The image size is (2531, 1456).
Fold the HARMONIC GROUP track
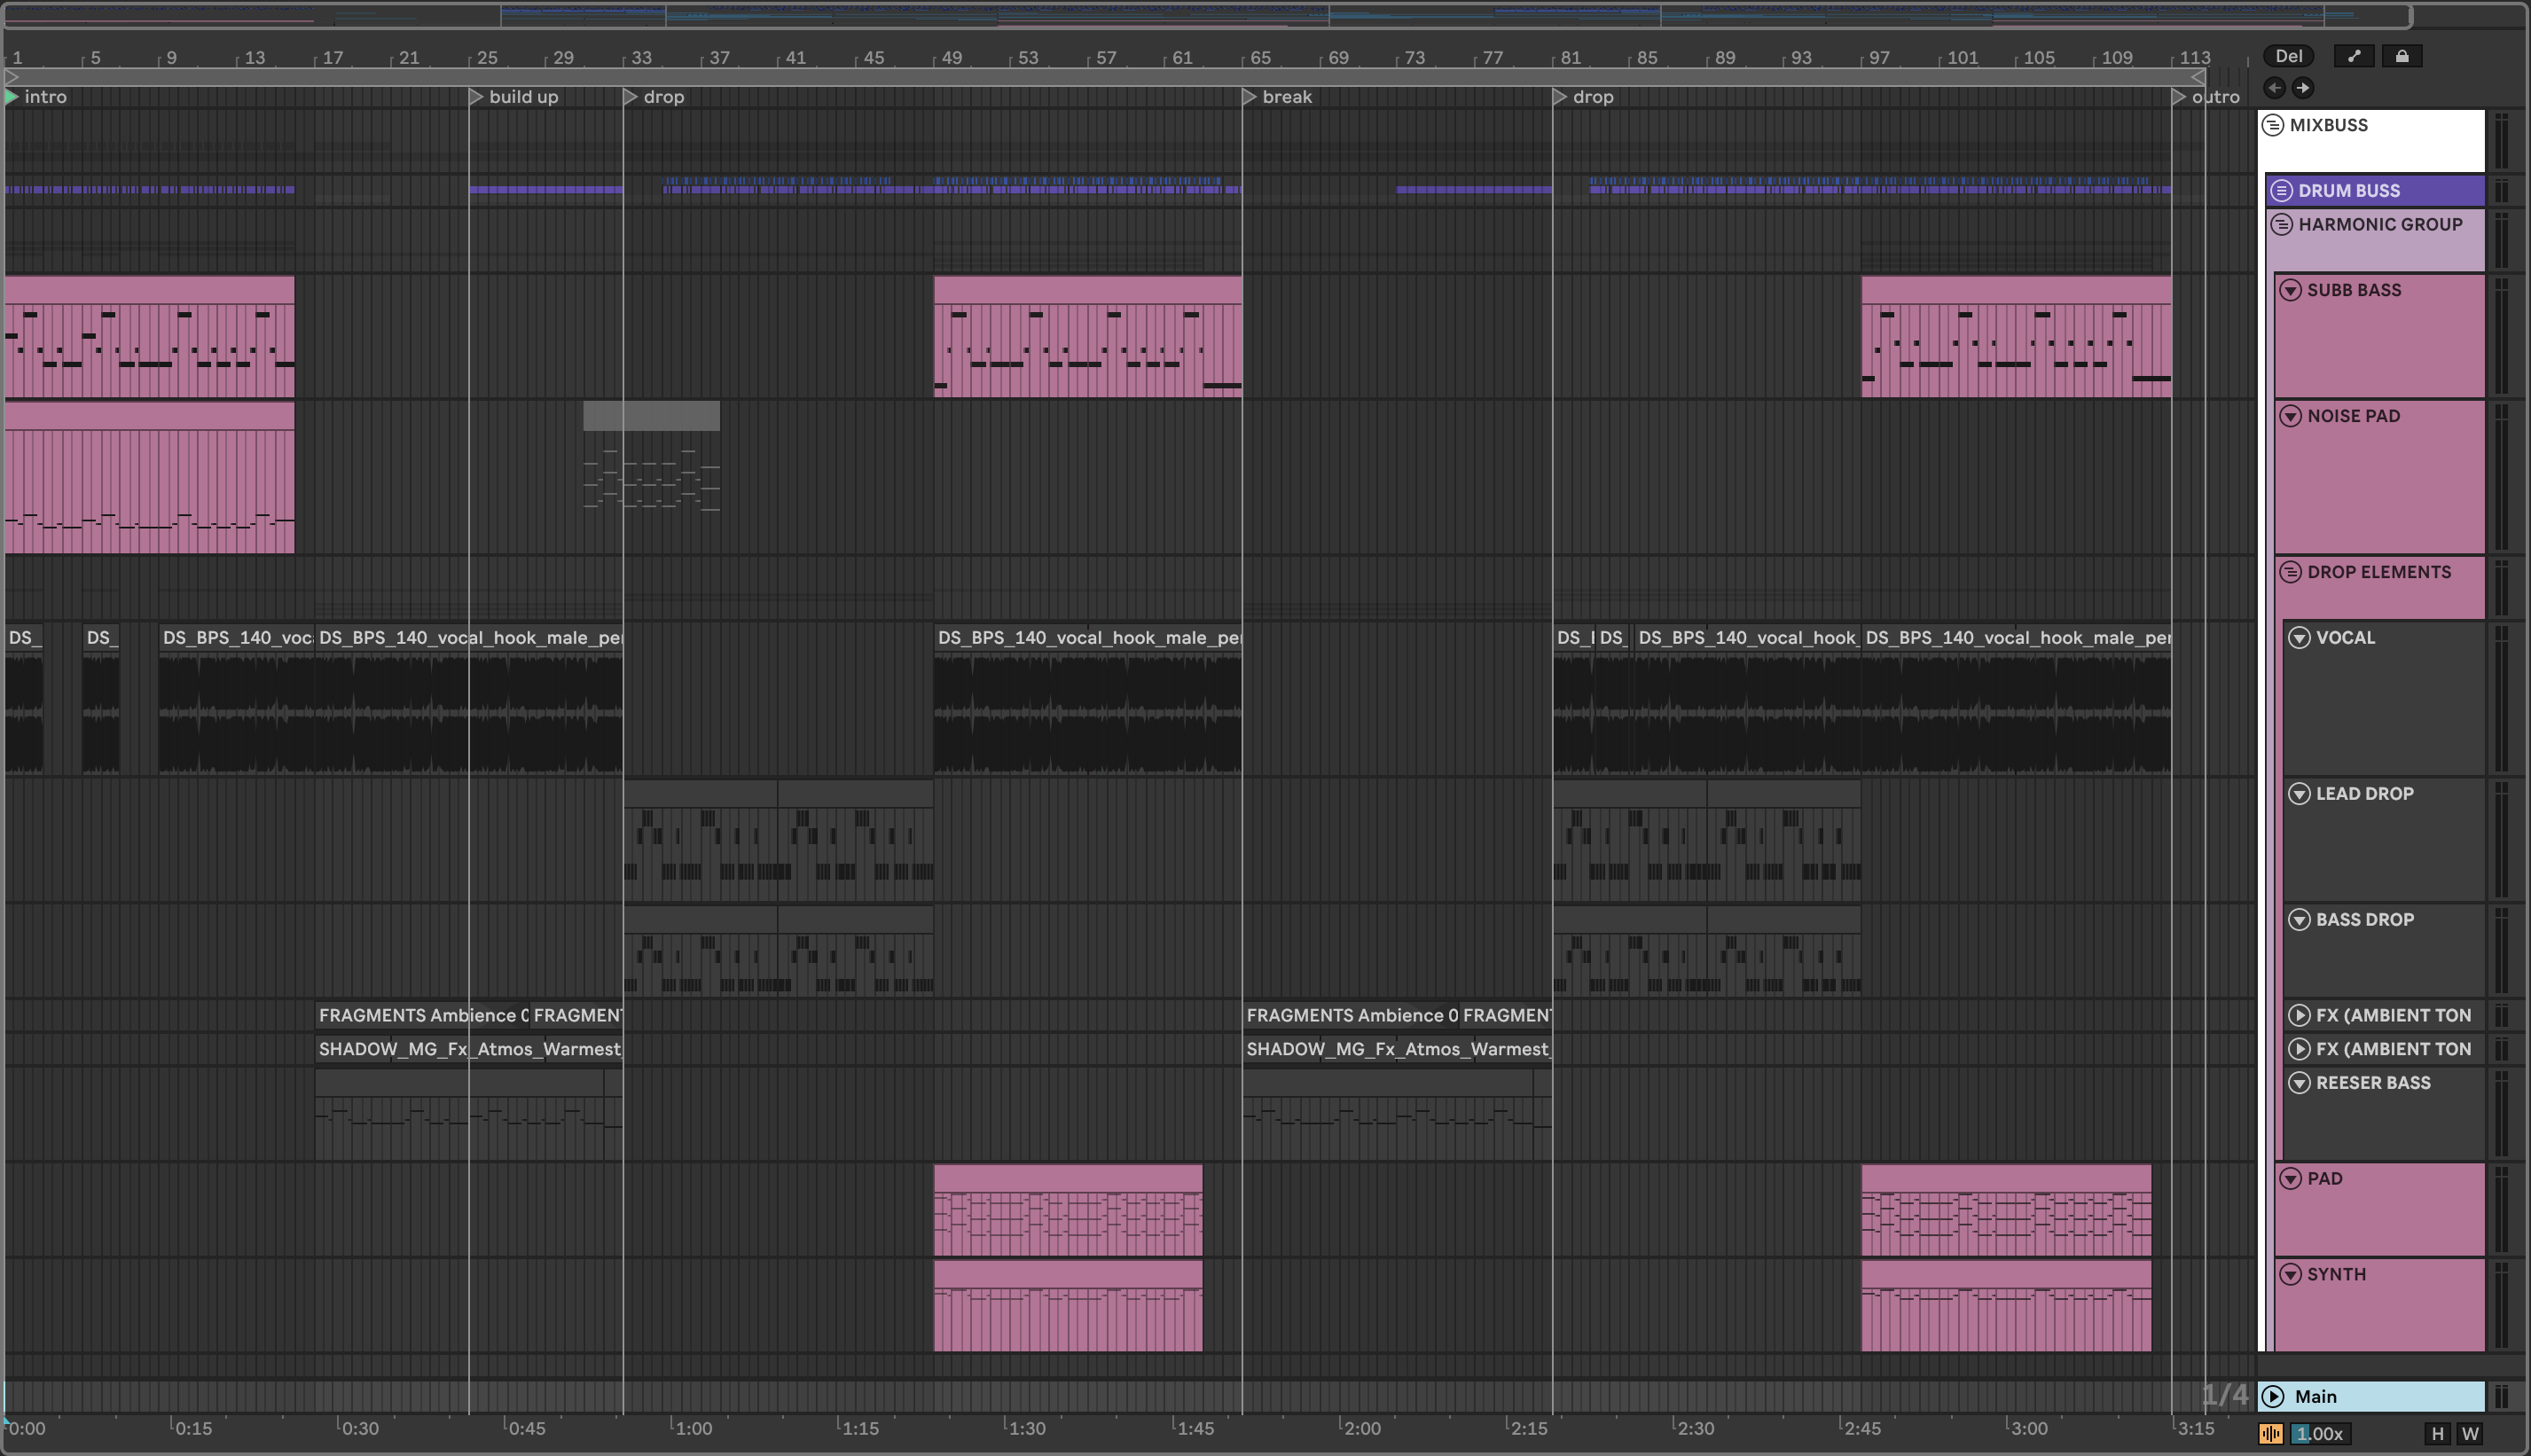pos(2282,224)
